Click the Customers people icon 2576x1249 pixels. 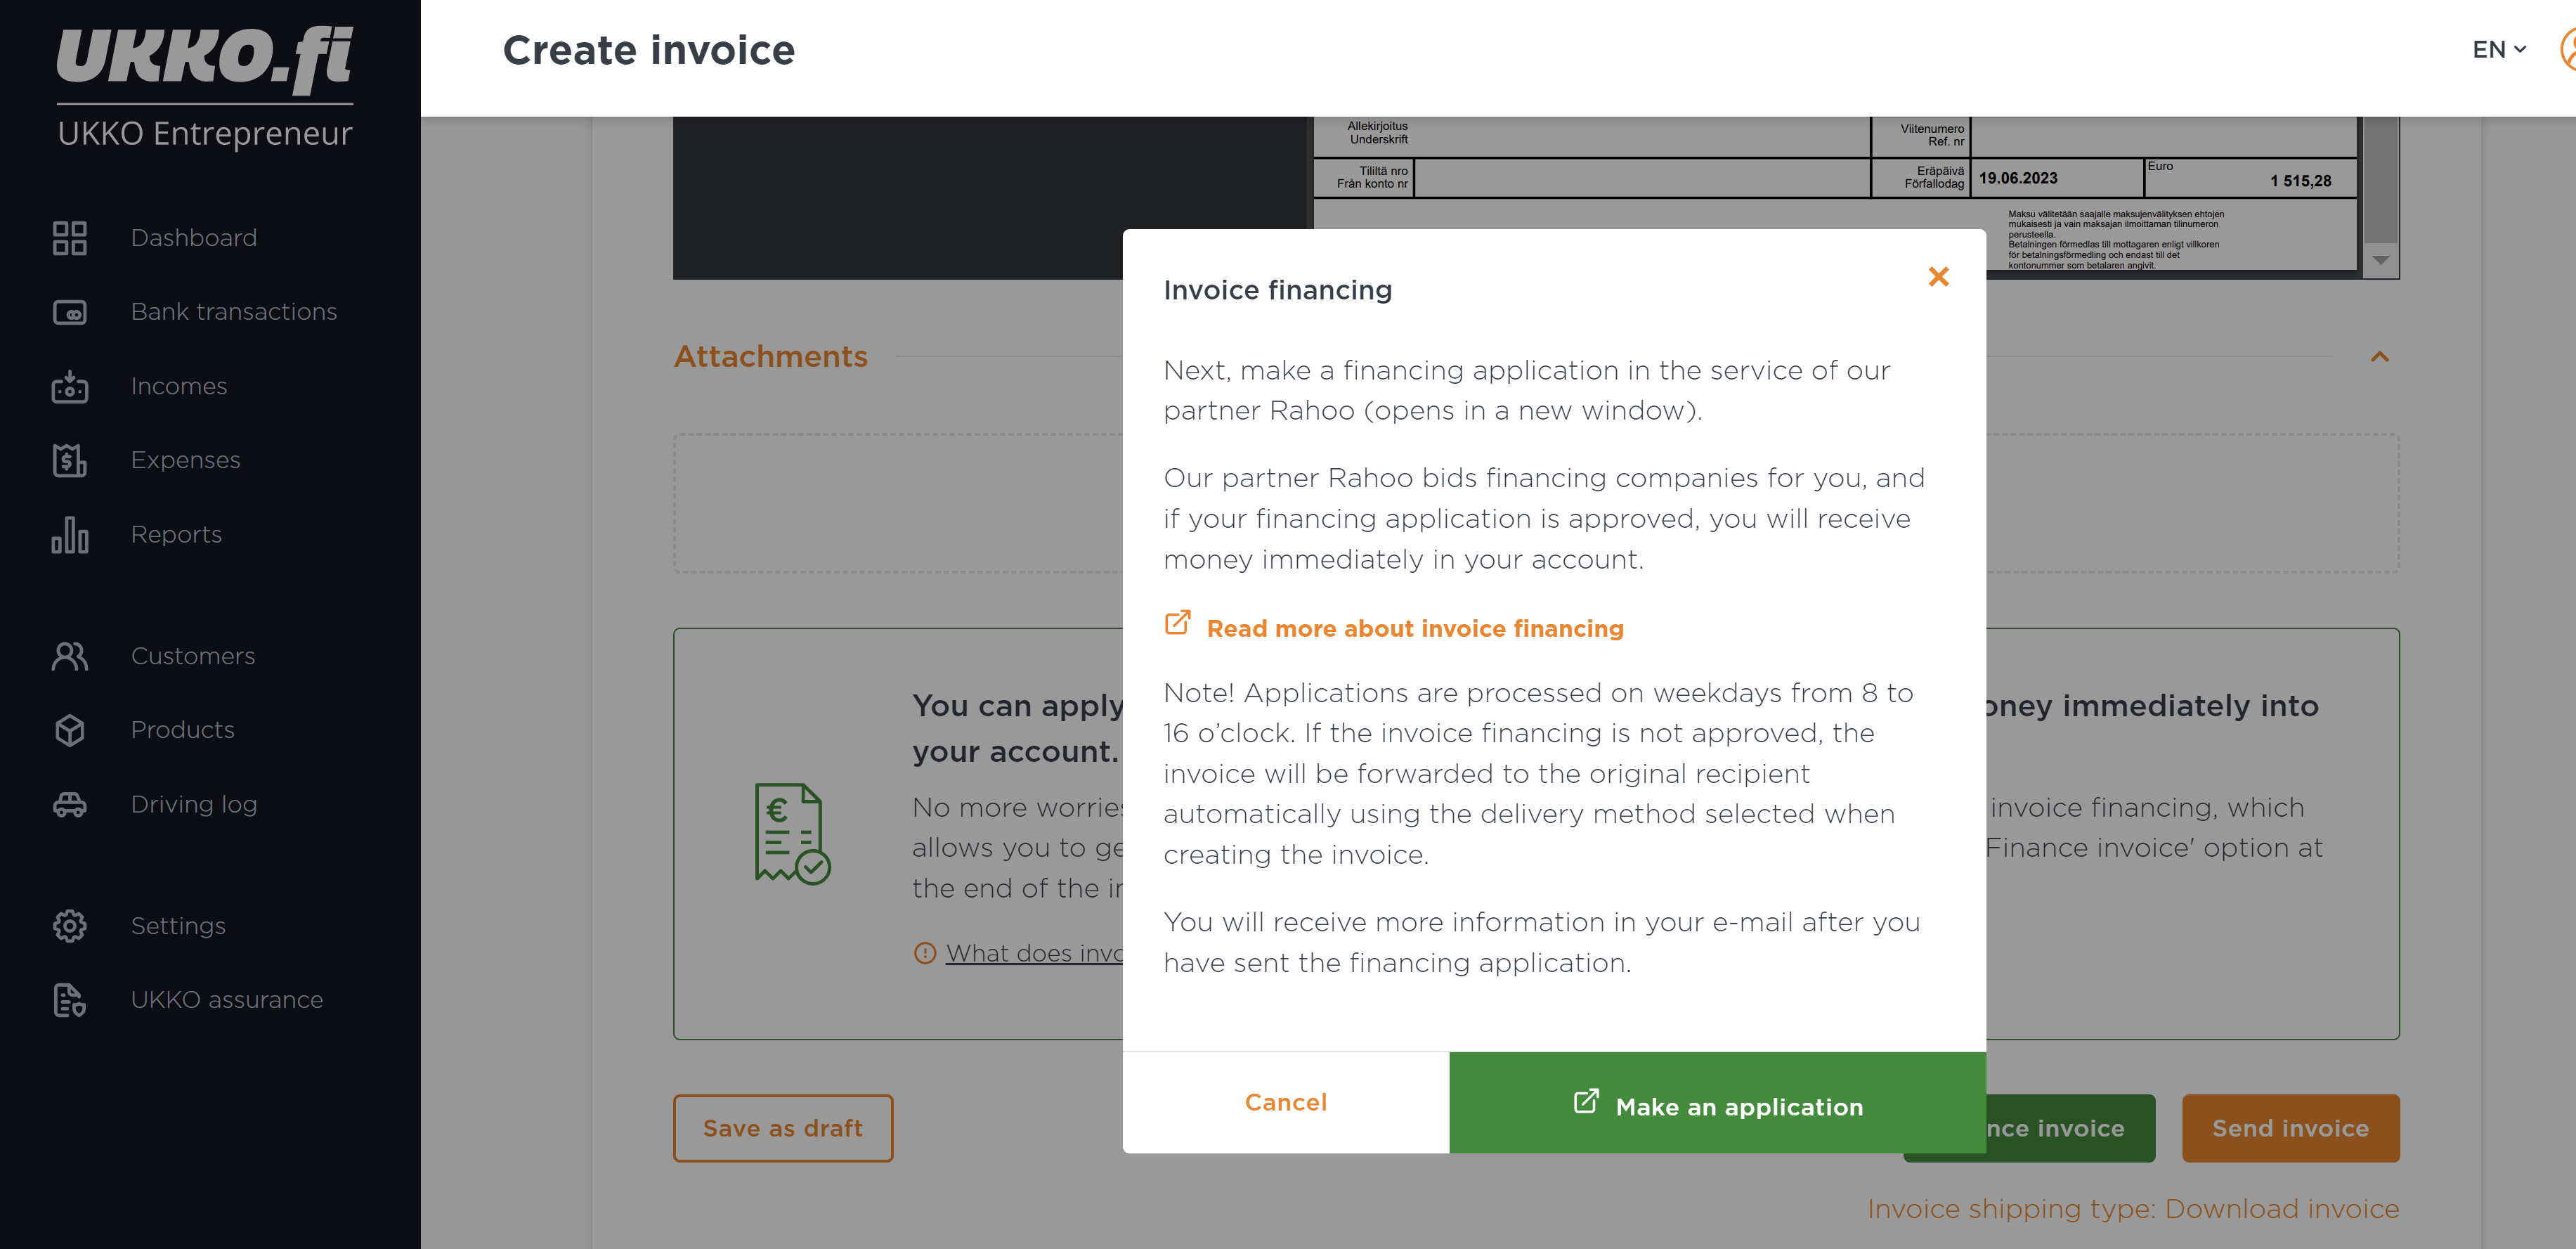69,656
